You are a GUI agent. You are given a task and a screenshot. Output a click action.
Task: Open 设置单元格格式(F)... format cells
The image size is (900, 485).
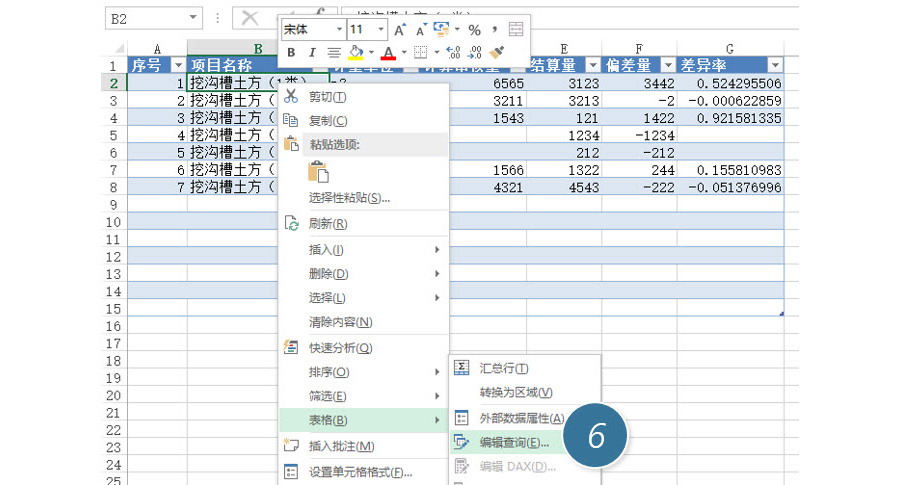[363, 472]
